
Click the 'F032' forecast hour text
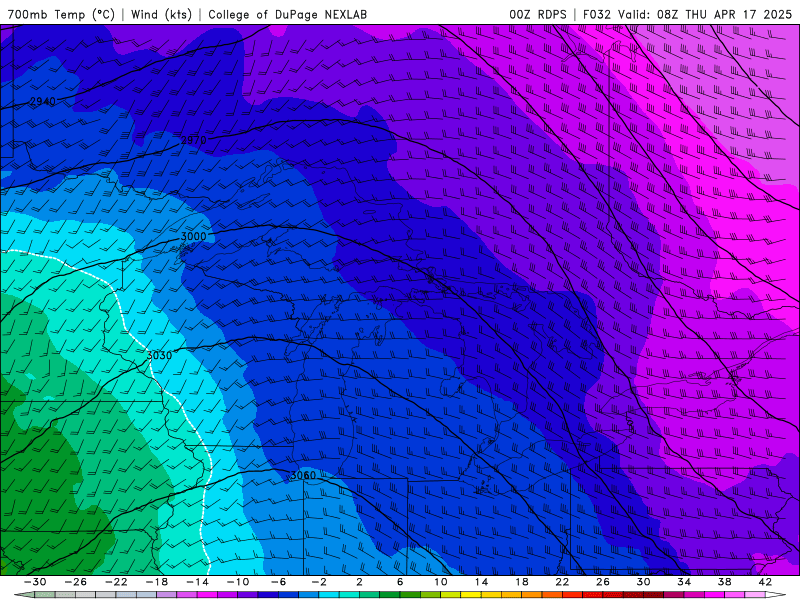(597, 14)
